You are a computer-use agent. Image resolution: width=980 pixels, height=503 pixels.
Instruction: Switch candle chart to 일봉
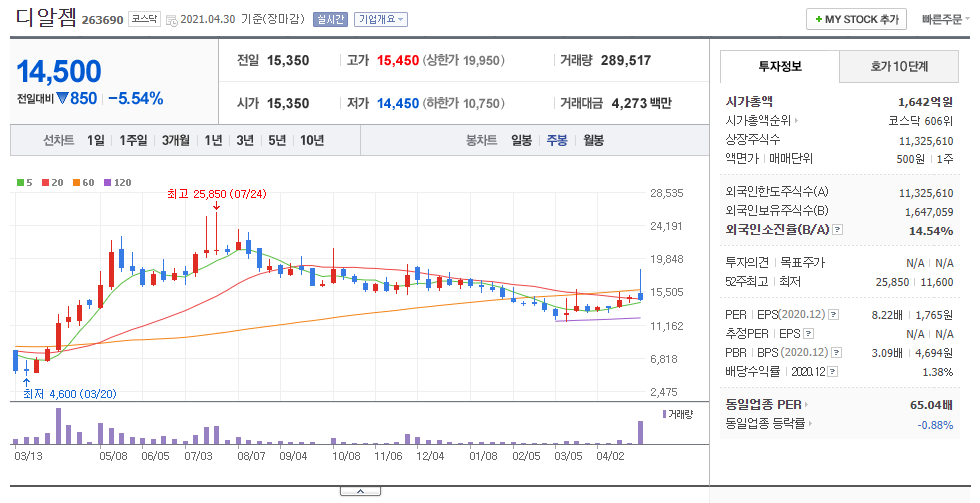(x=521, y=141)
